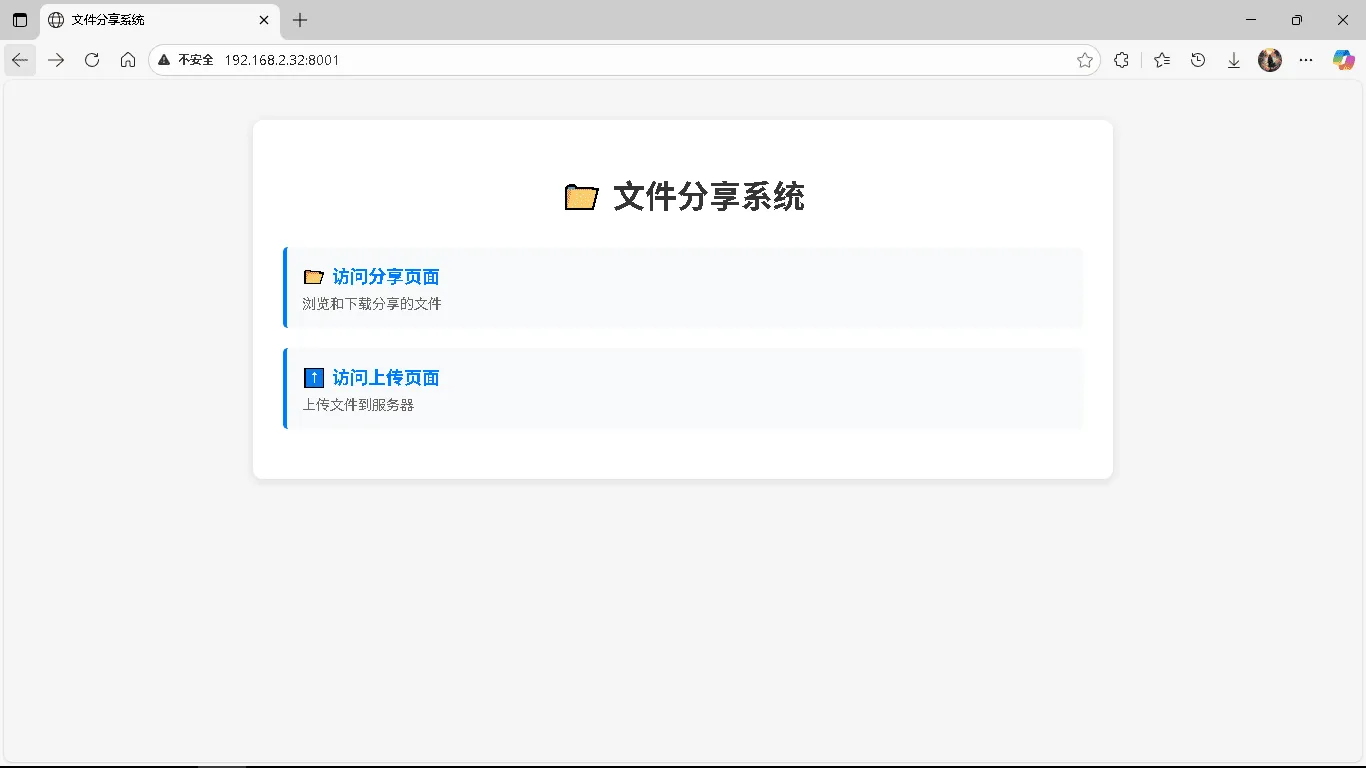Open the Favorites panel

pyautogui.click(x=1161, y=60)
